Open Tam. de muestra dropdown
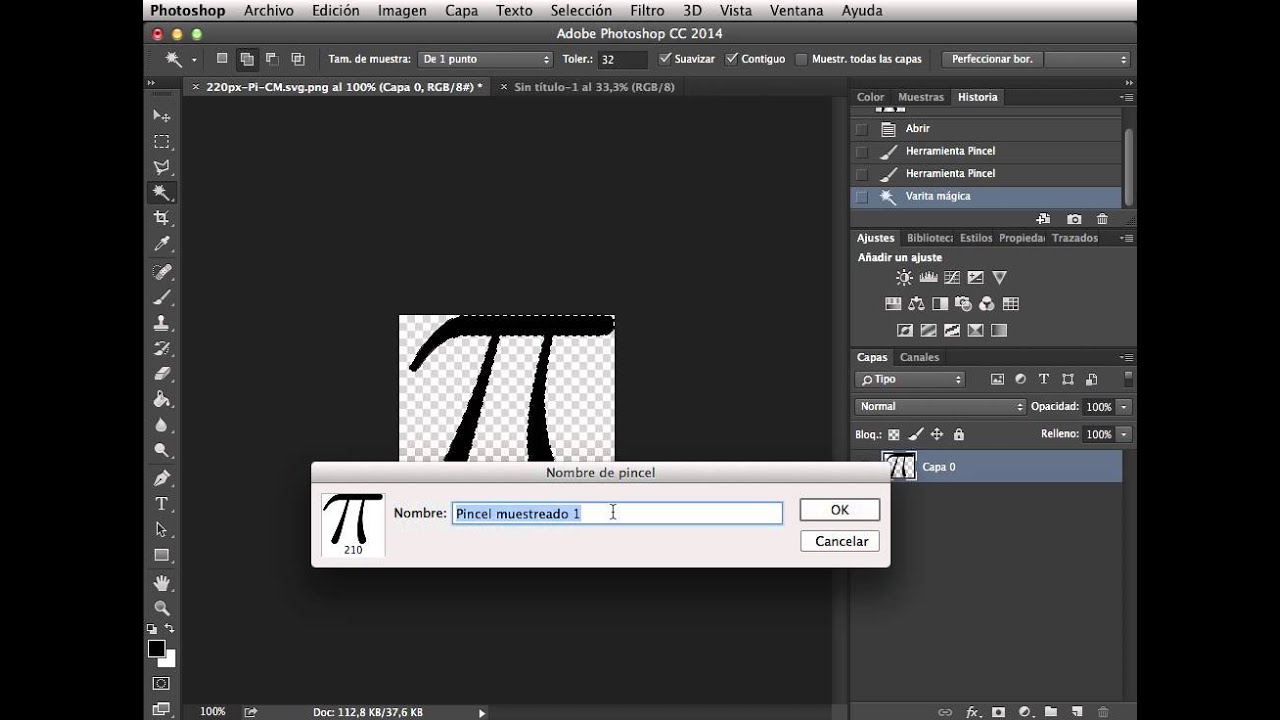The height and width of the screenshot is (720, 1280). tap(486, 59)
